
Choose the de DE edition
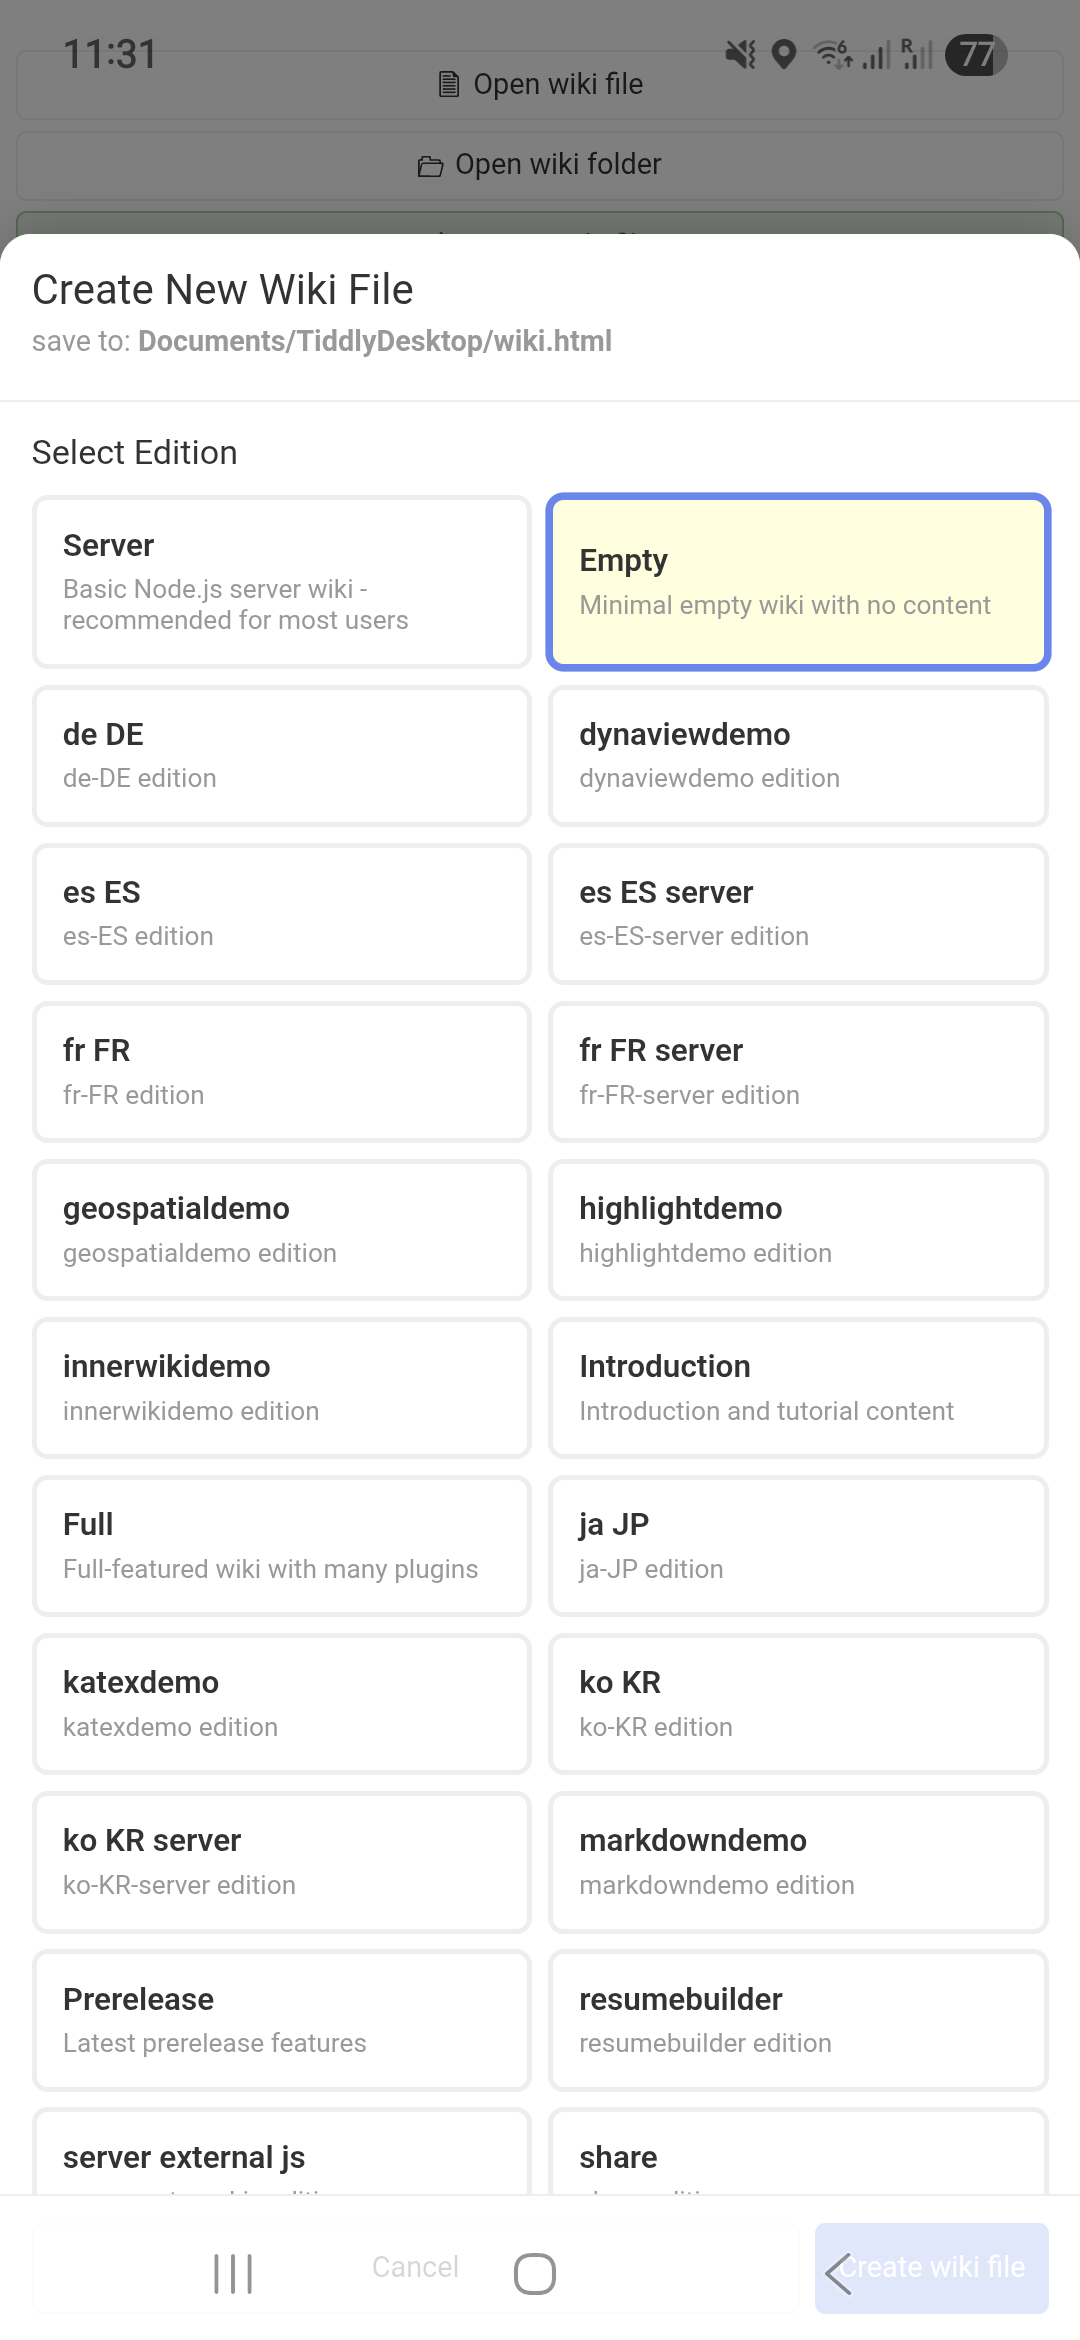281,756
